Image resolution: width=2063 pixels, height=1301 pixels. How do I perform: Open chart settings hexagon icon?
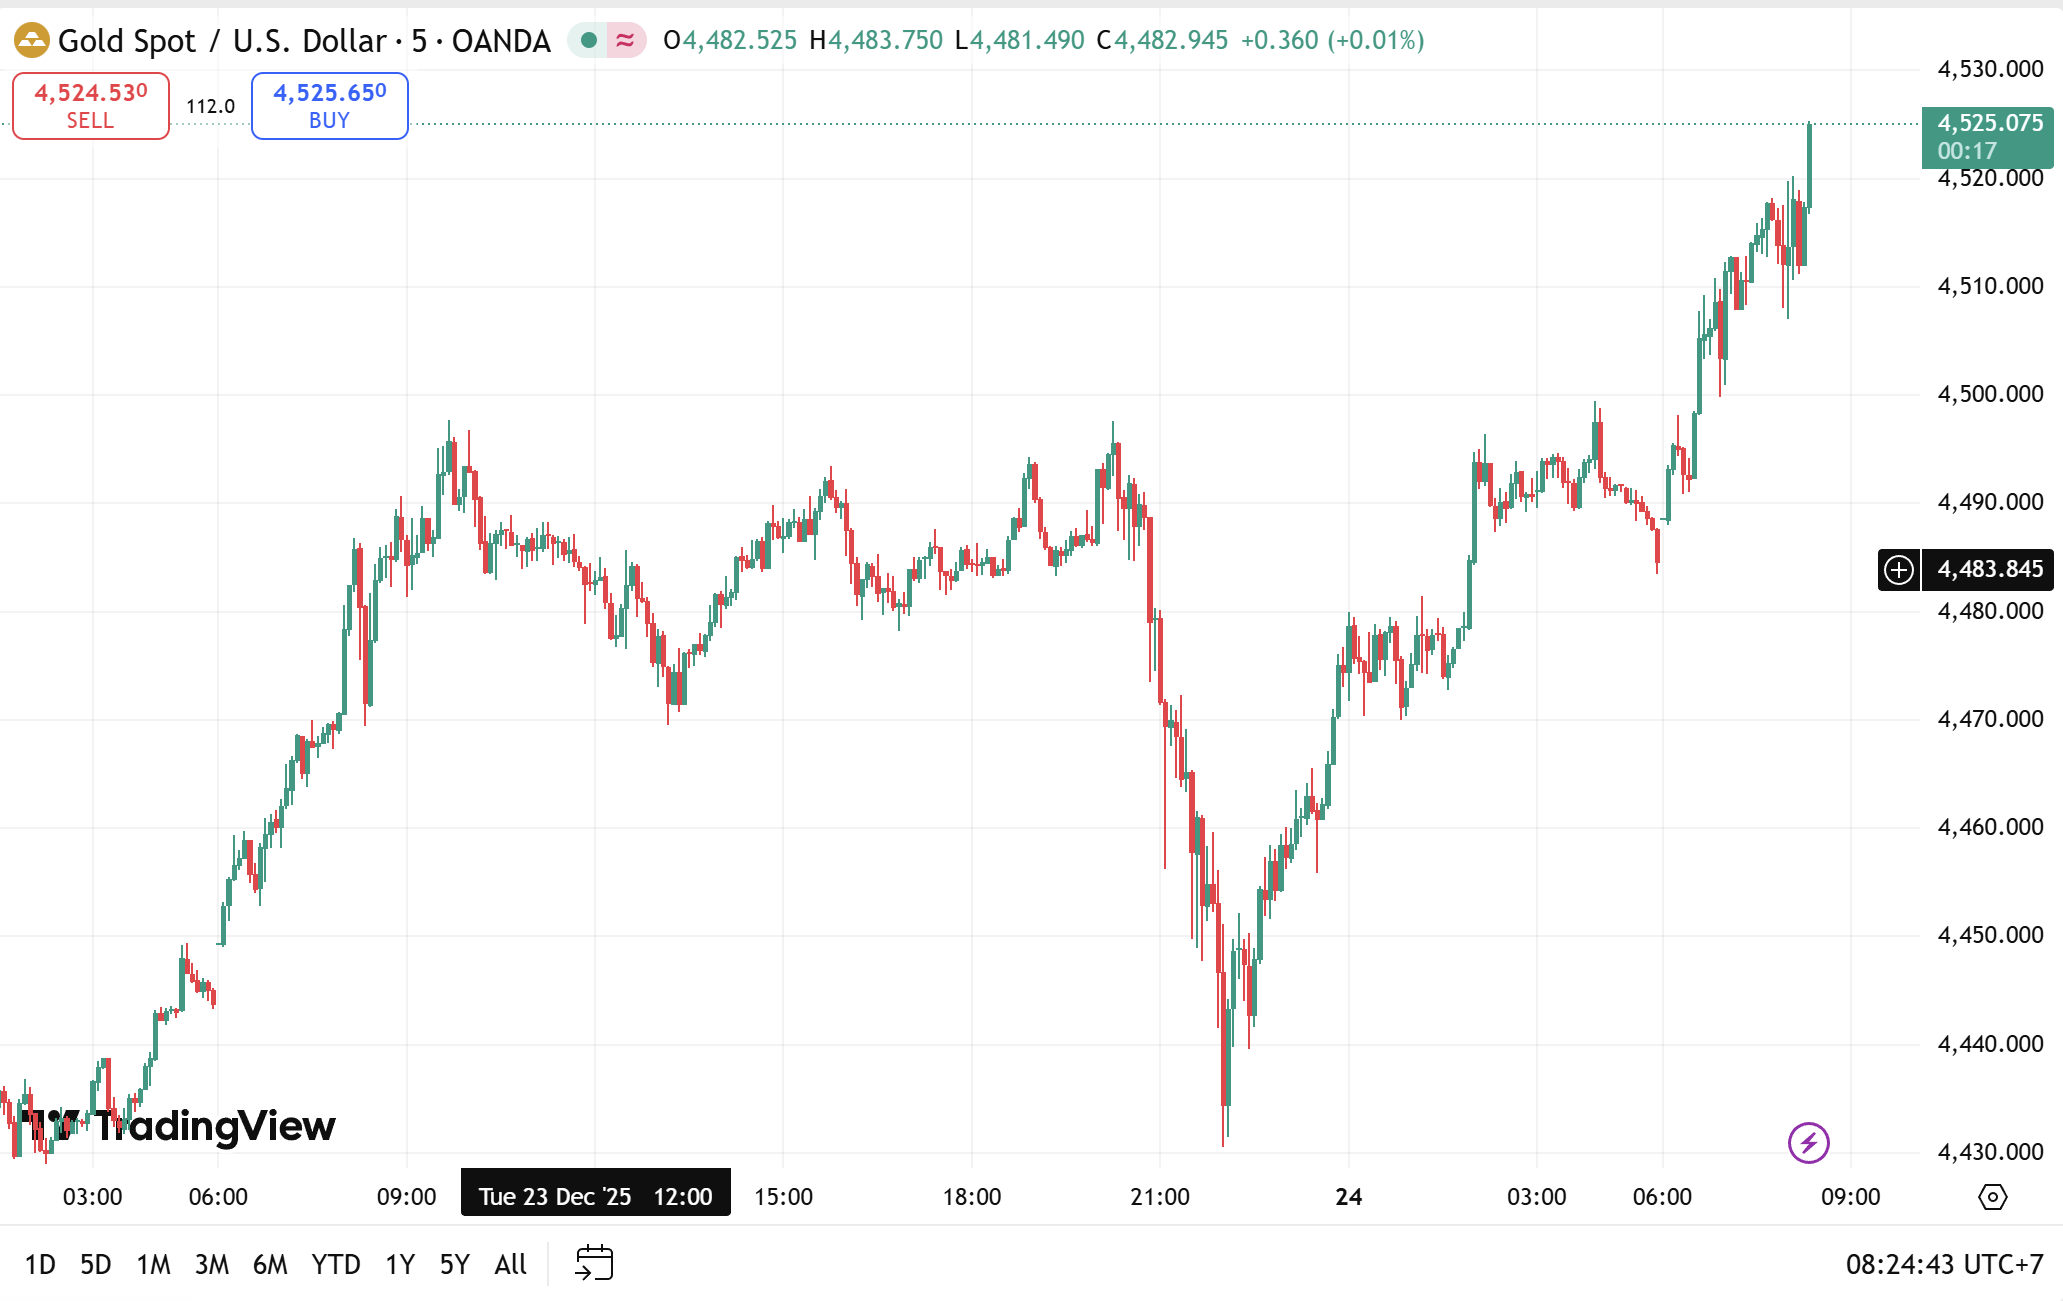[1992, 1197]
